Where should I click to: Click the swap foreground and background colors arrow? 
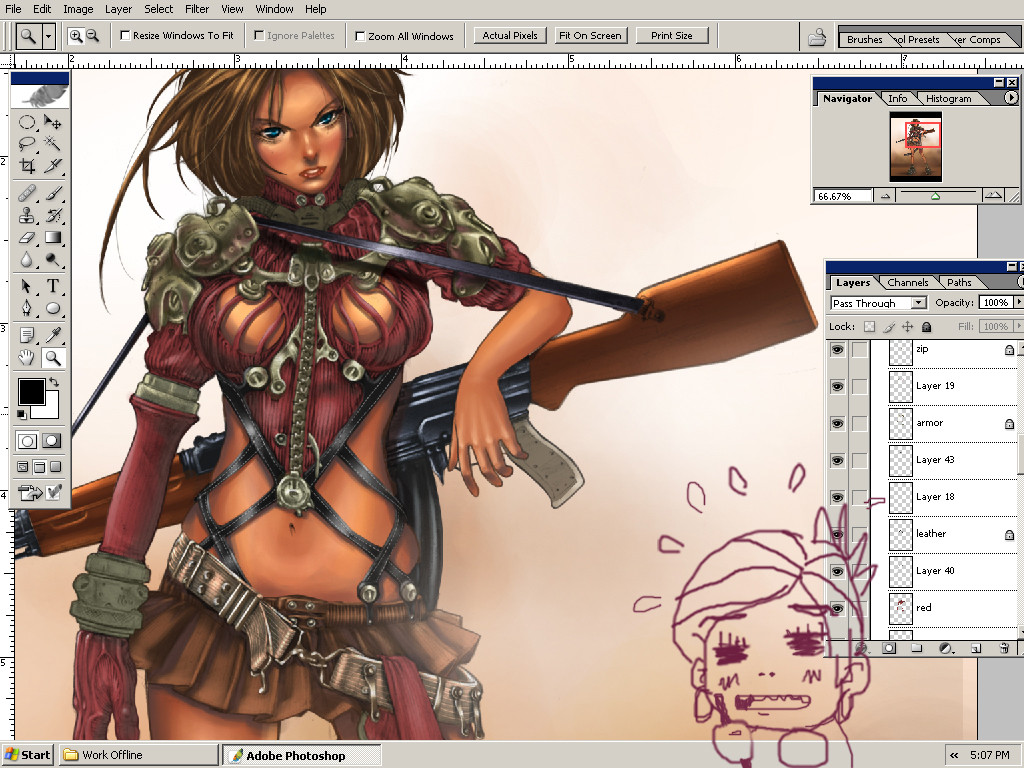click(x=54, y=381)
